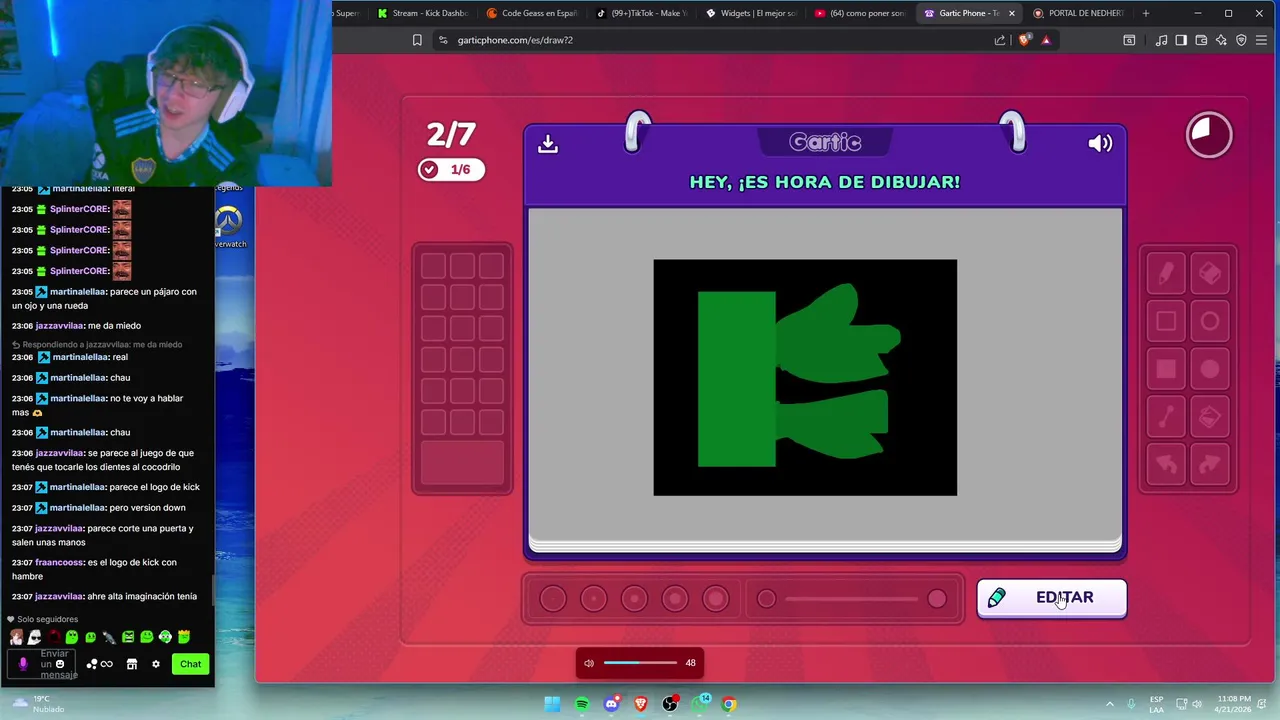Close the Gartic Phone tab

pos(1011,13)
